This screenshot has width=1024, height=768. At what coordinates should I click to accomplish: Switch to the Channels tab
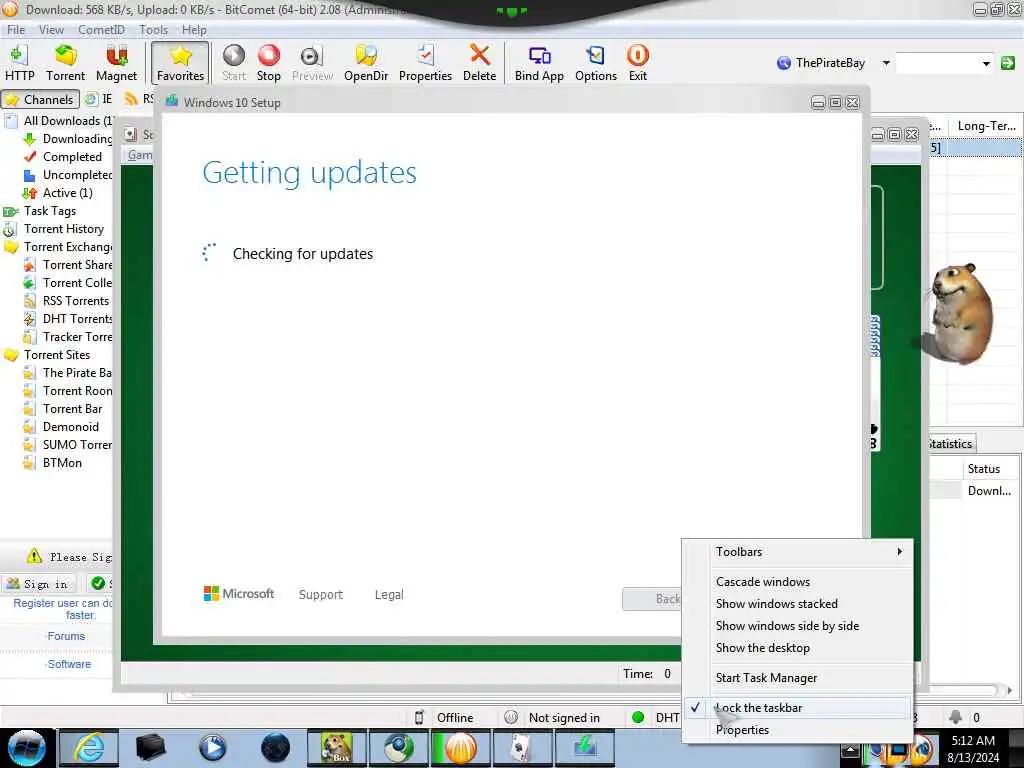40,99
